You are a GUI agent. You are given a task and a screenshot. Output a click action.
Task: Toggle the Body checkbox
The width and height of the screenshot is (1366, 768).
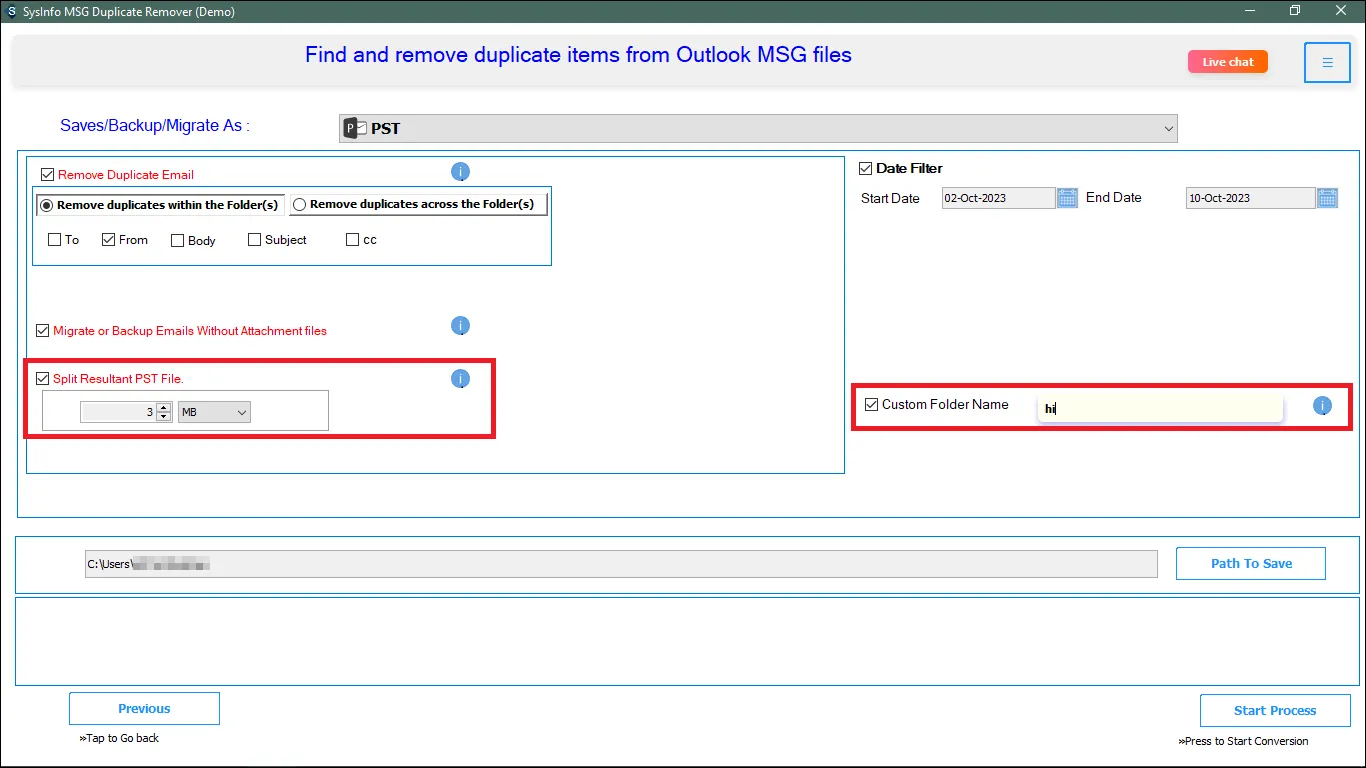(x=177, y=241)
